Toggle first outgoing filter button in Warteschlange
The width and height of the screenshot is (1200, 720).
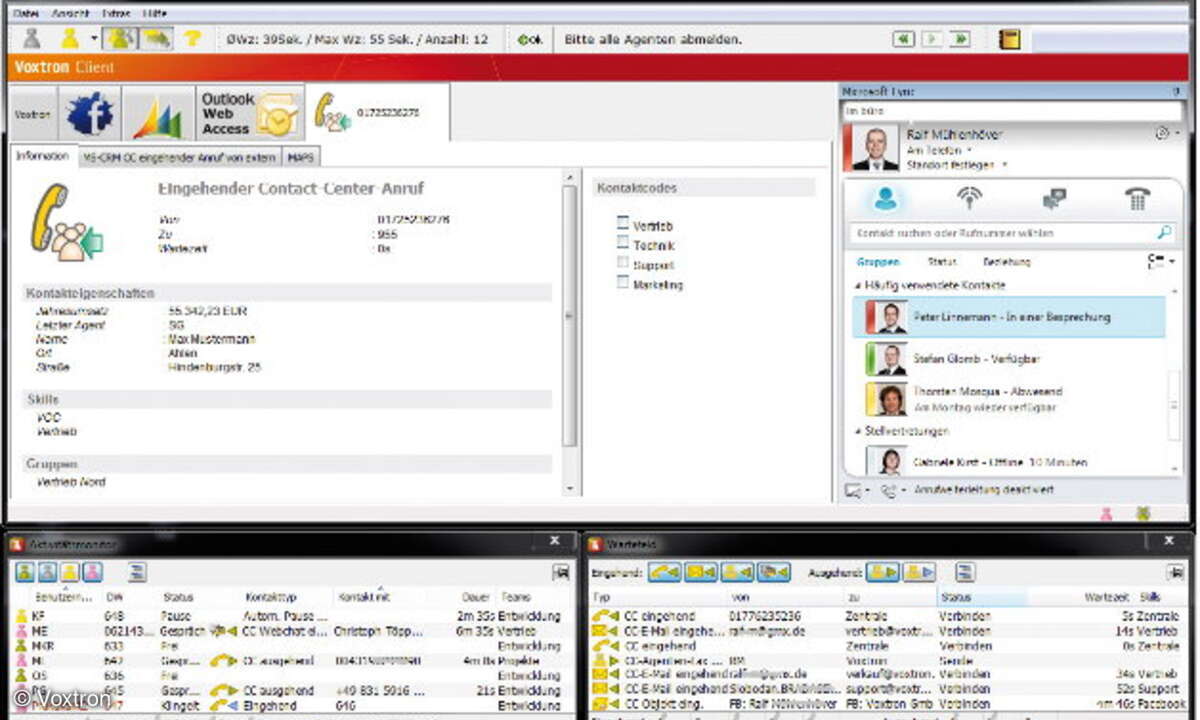point(883,572)
